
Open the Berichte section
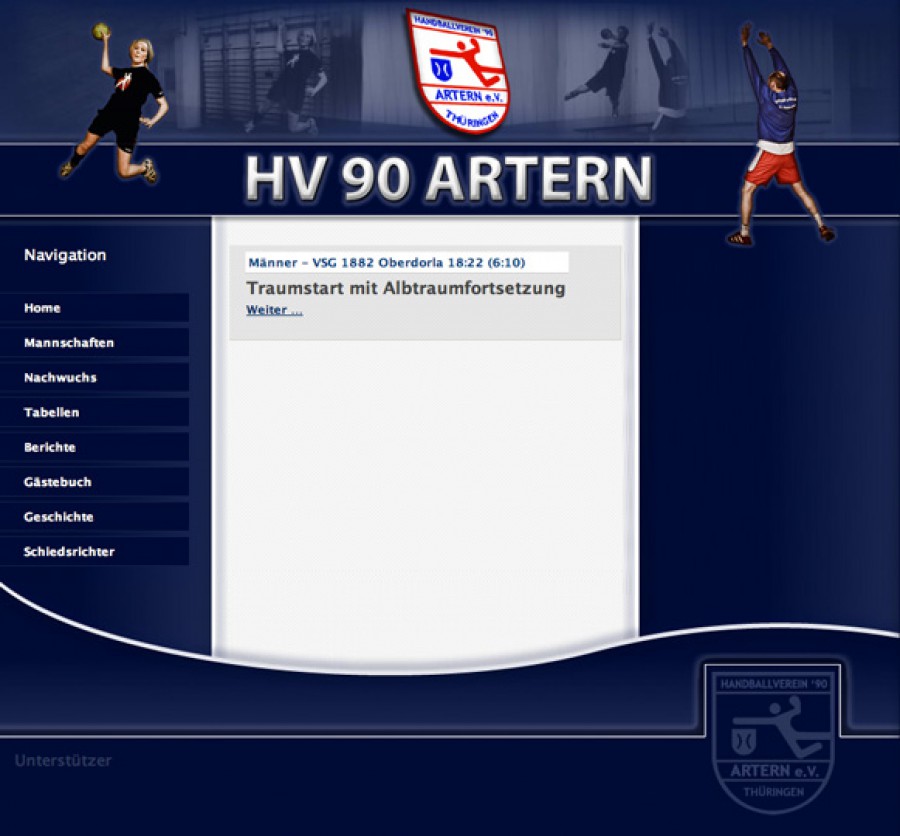pyautogui.click(x=95, y=447)
